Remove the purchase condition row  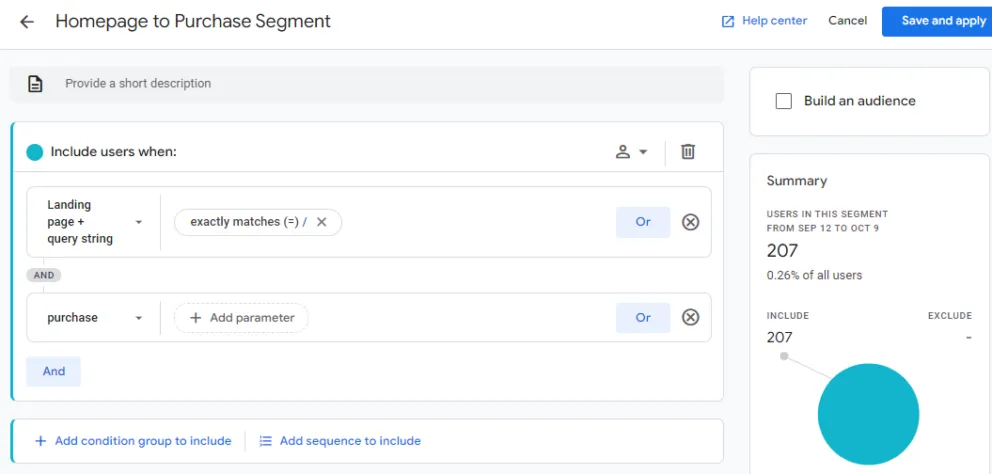pos(690,318)
